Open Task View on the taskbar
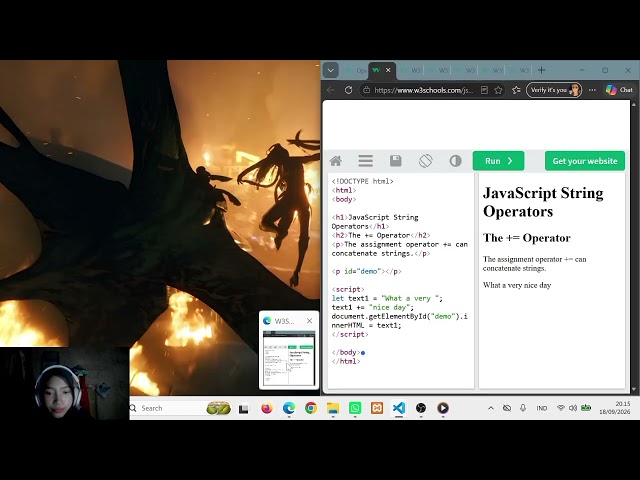 click(244, 409)
